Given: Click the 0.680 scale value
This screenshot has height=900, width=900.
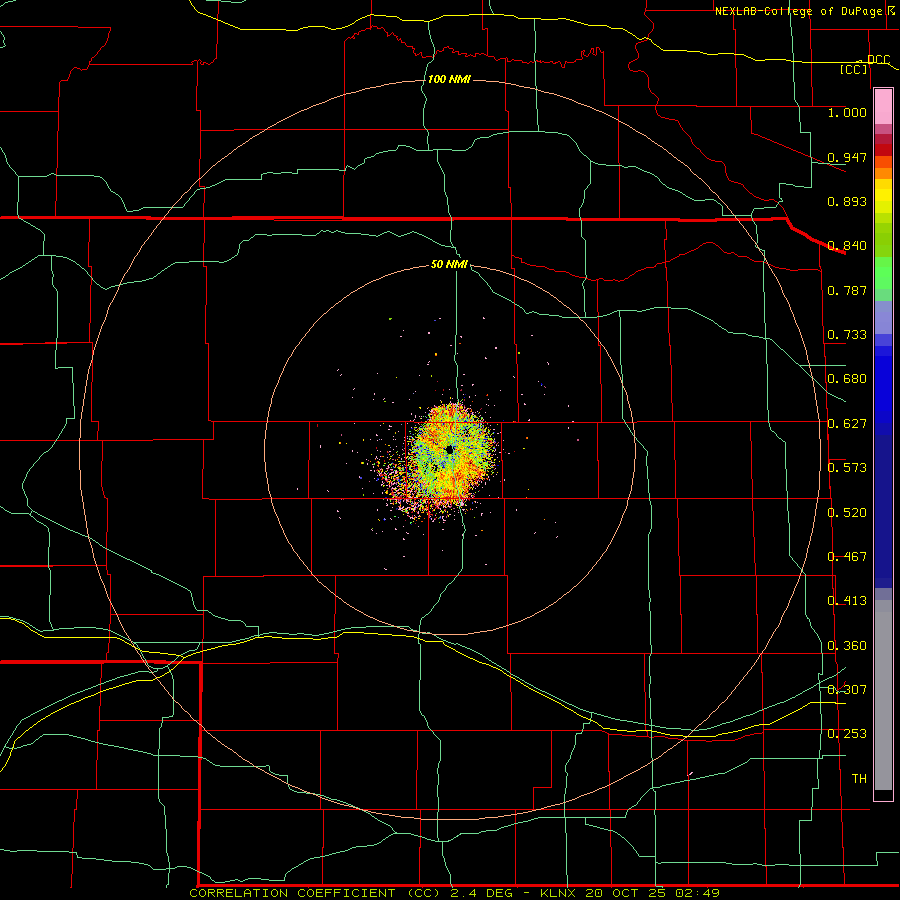Looking at the screenshot, I should [x=847, y=379].
